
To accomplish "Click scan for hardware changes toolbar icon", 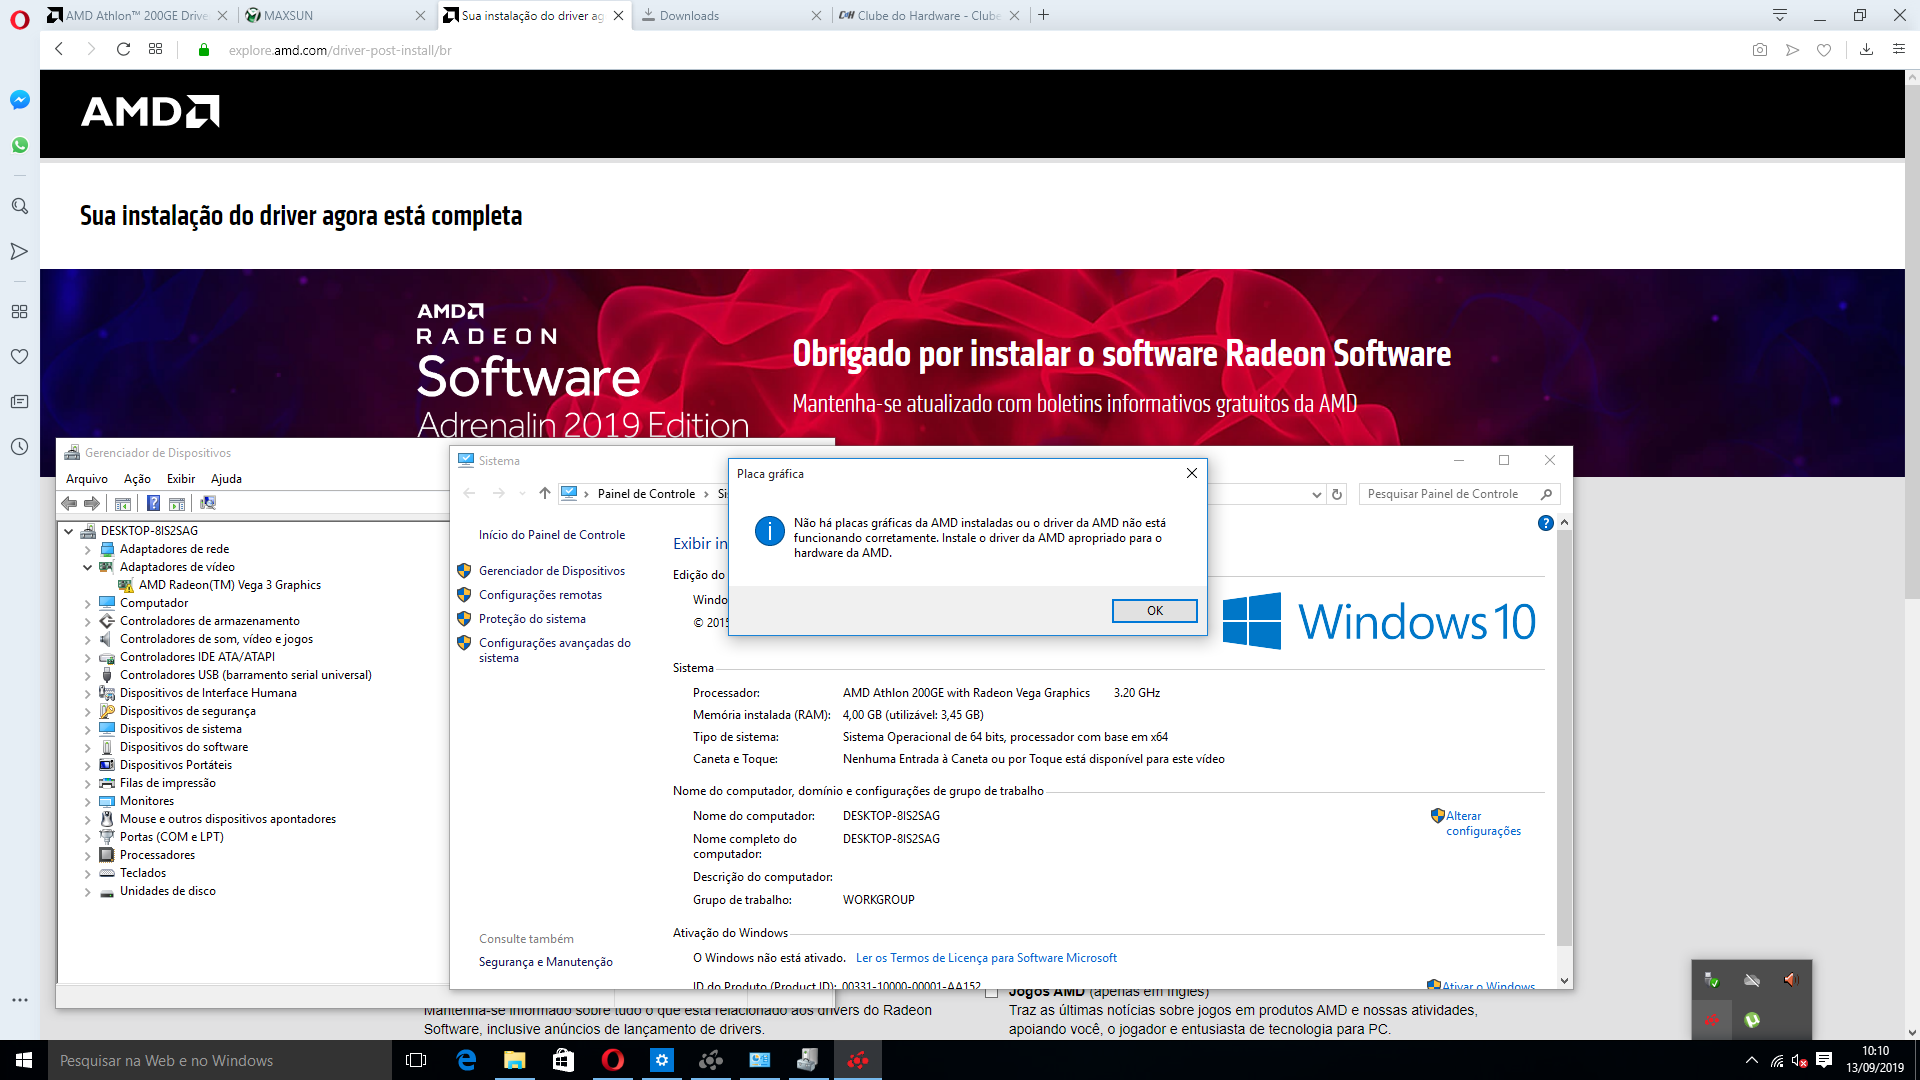I will (x=208, y=503).
